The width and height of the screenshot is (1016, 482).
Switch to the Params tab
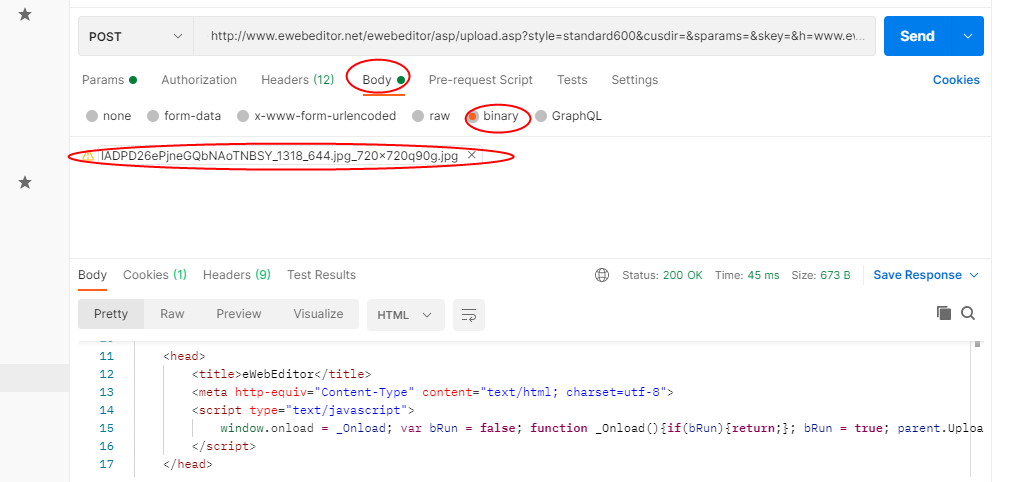pos(110,80)
